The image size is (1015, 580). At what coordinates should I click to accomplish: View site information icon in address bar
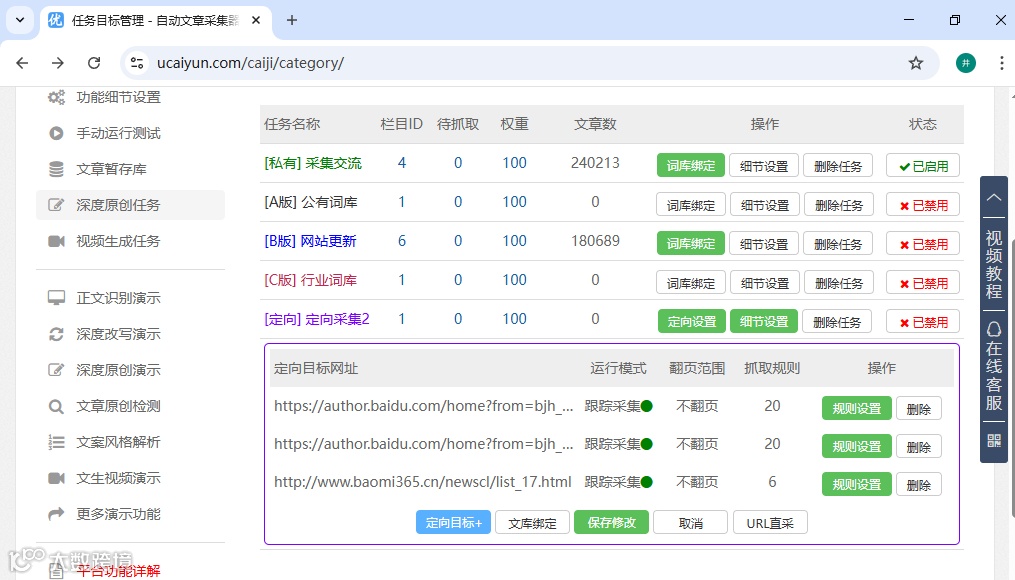tap(137, 63)
